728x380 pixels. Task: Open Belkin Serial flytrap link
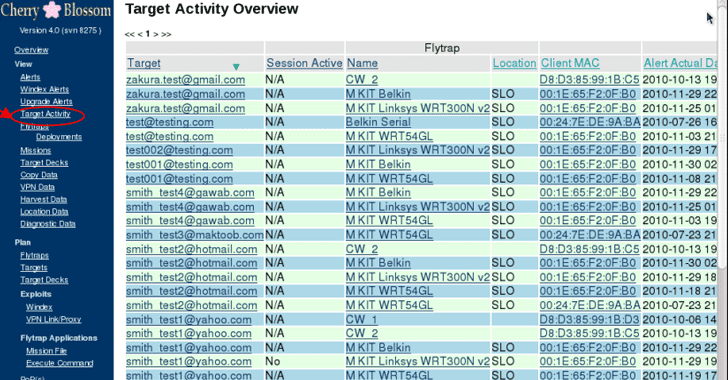378,122
